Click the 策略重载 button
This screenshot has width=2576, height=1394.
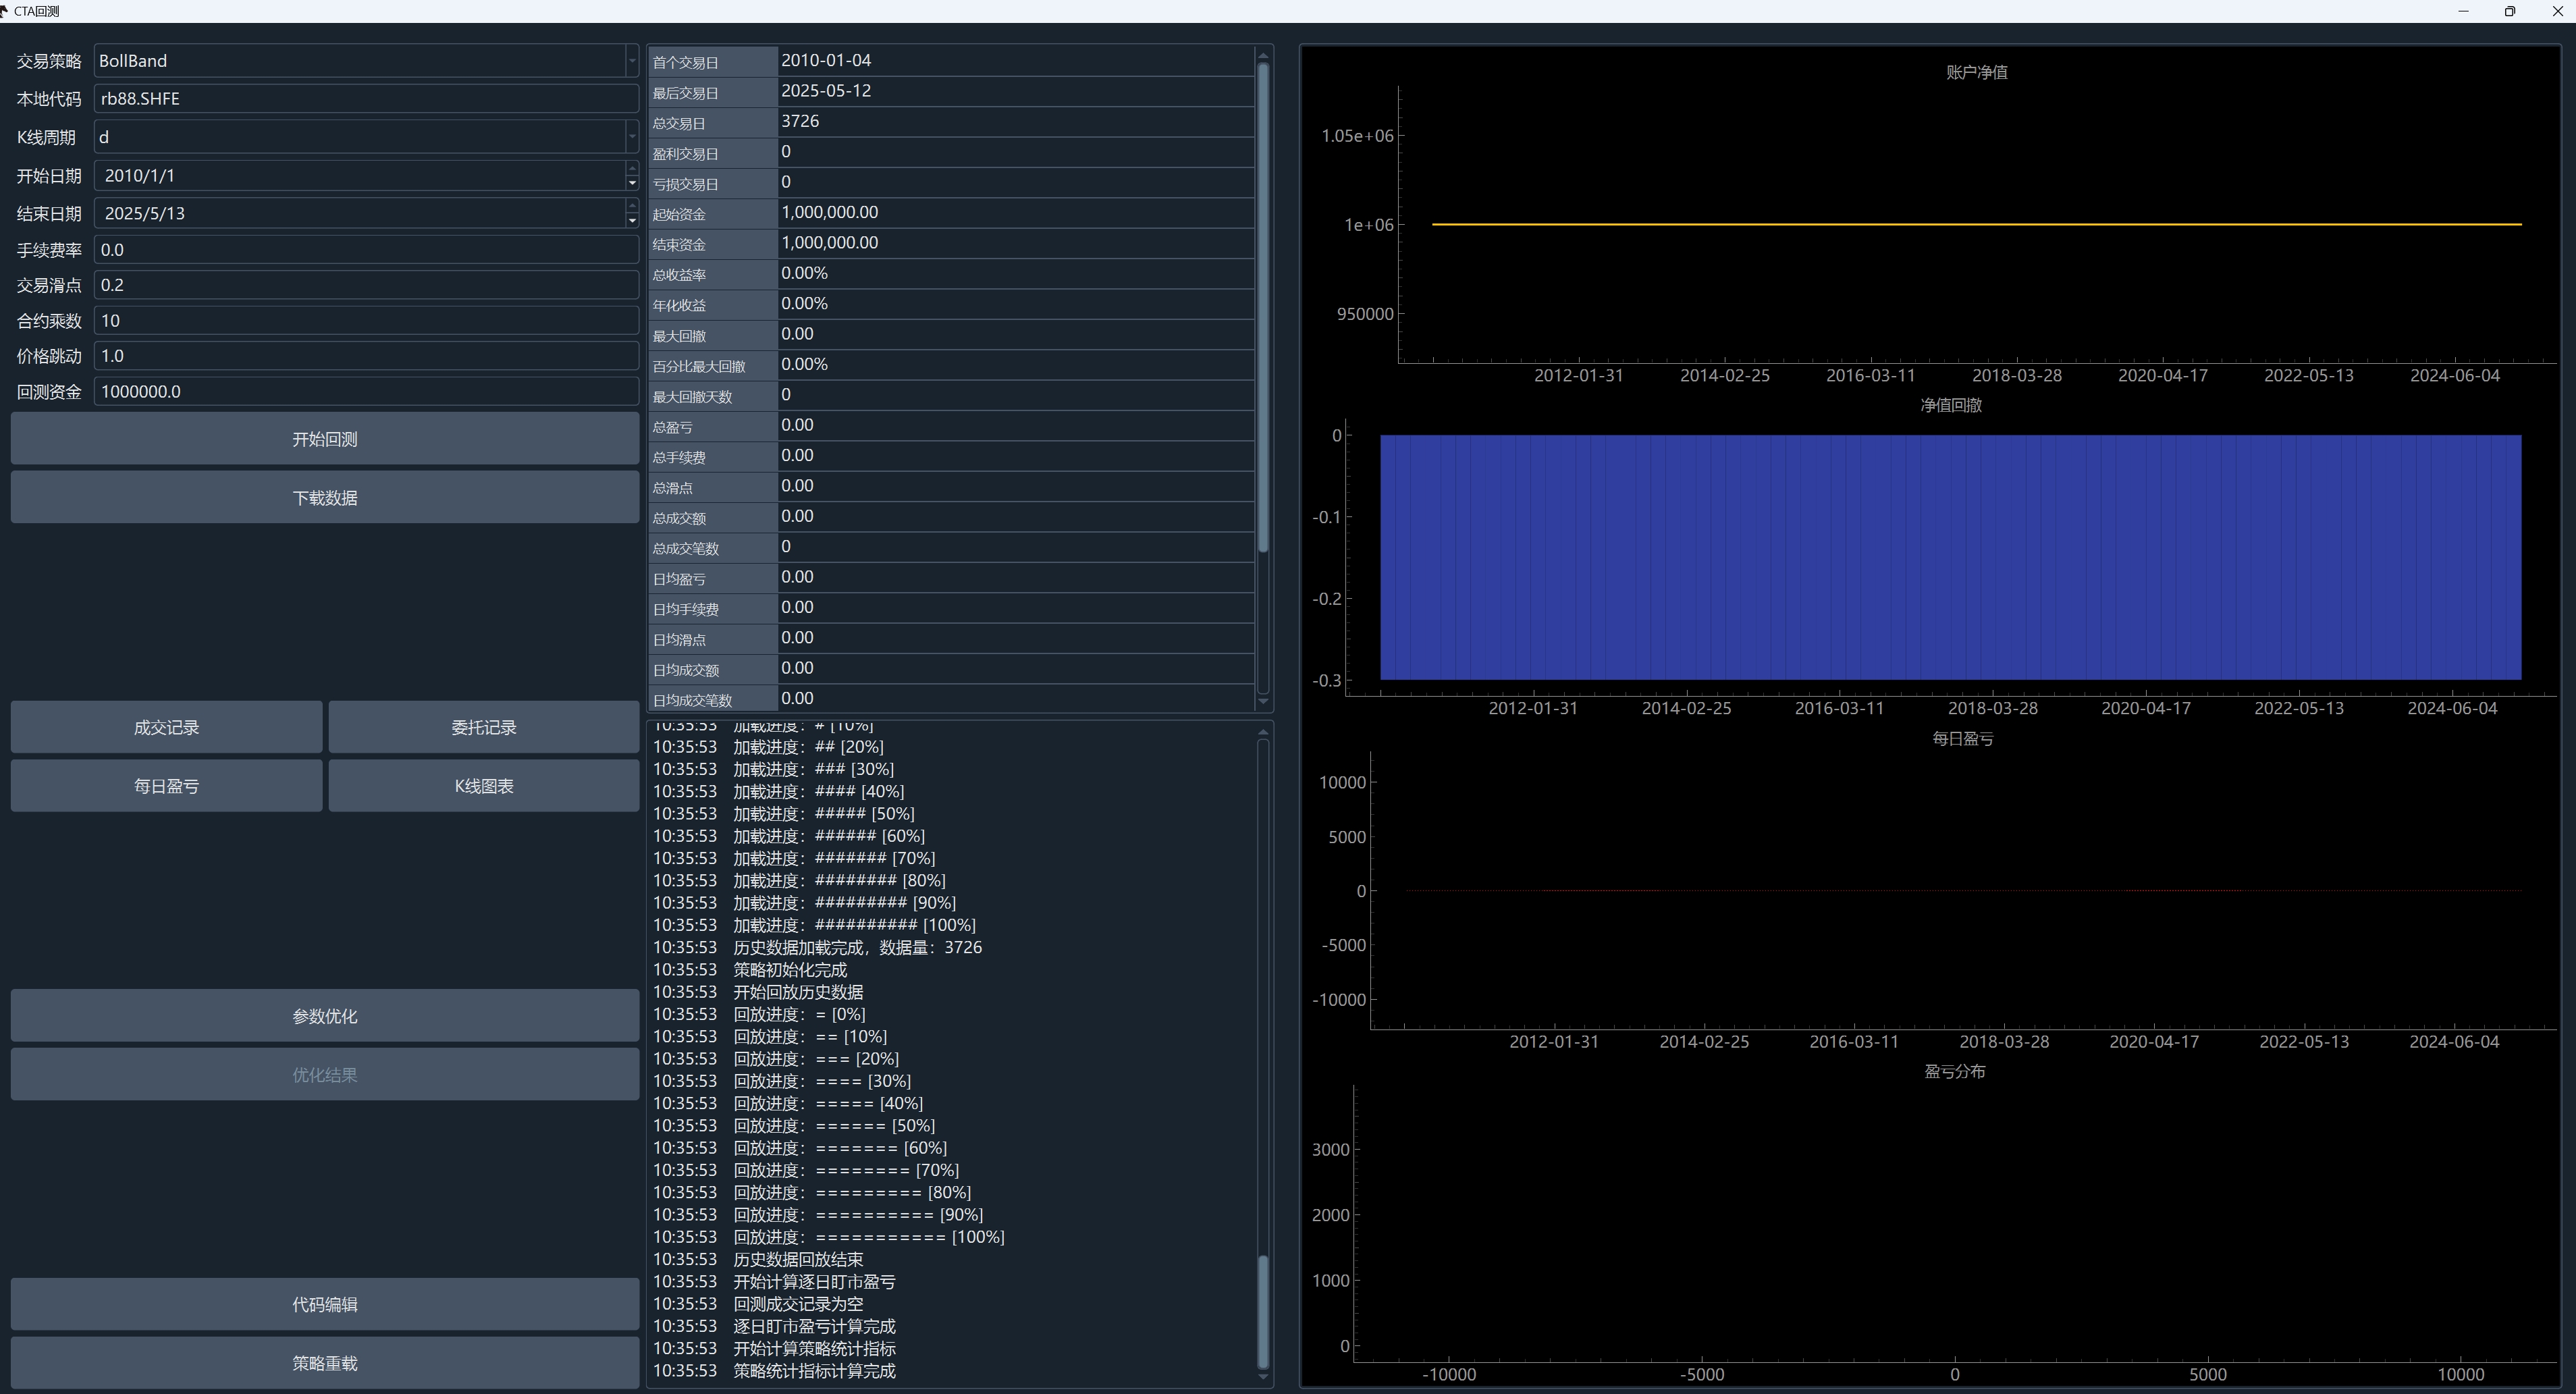(325, 1364)
